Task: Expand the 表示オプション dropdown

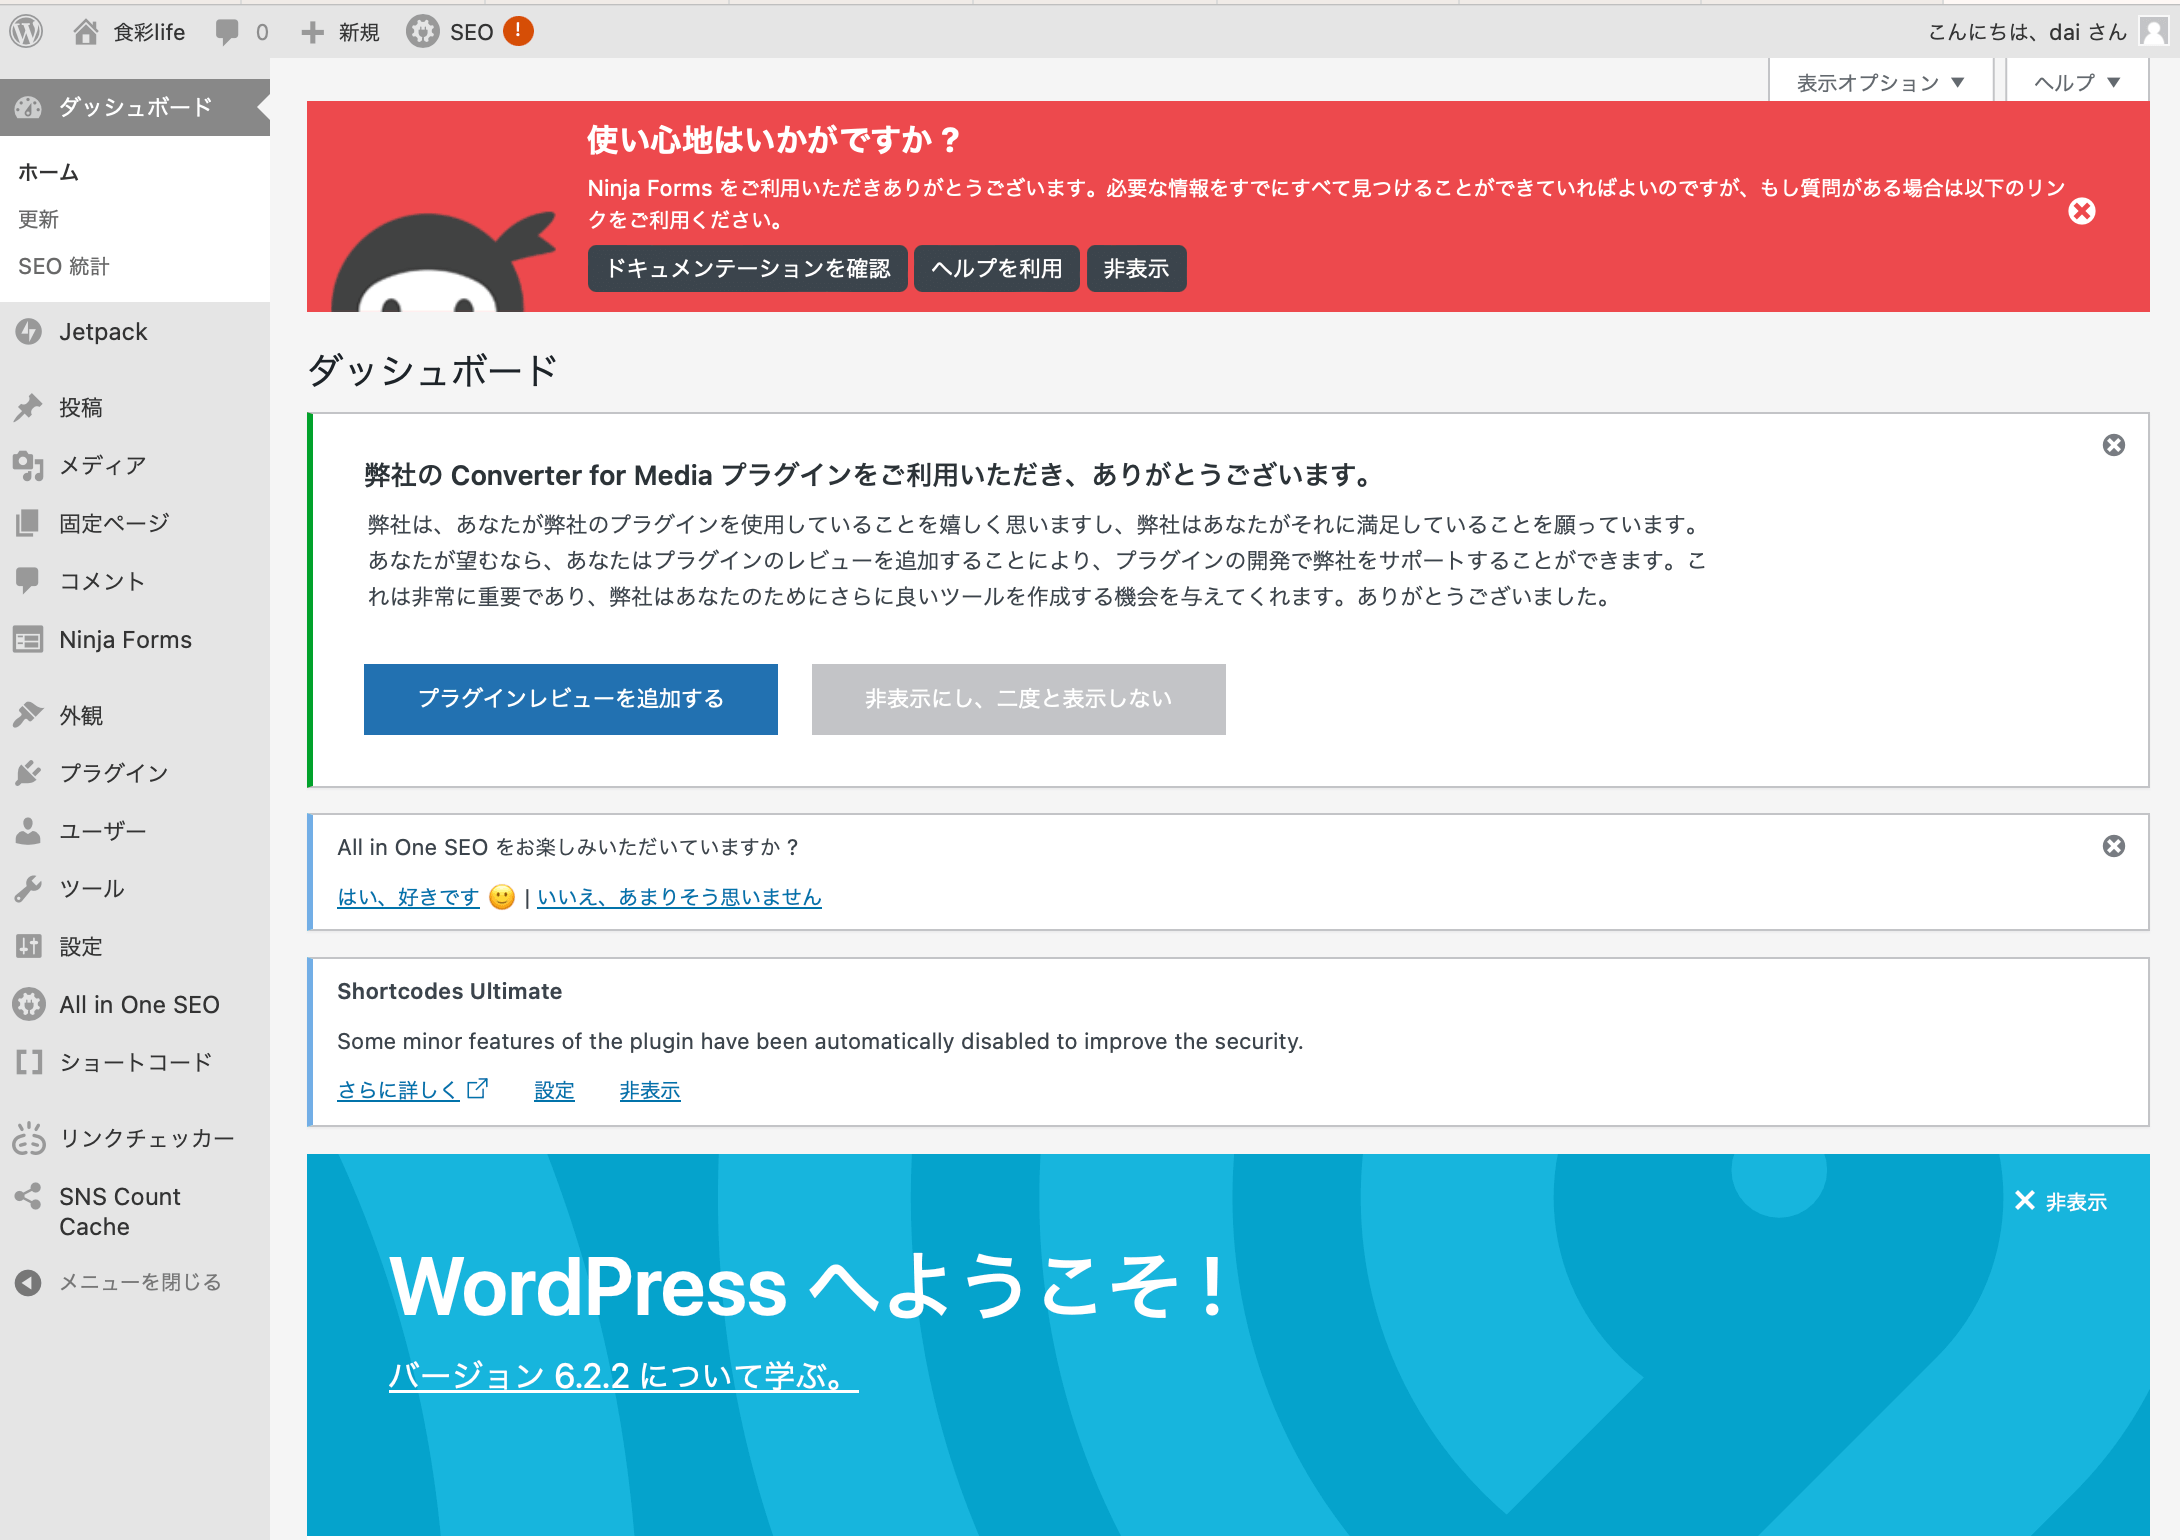Action: point(1880,82)
